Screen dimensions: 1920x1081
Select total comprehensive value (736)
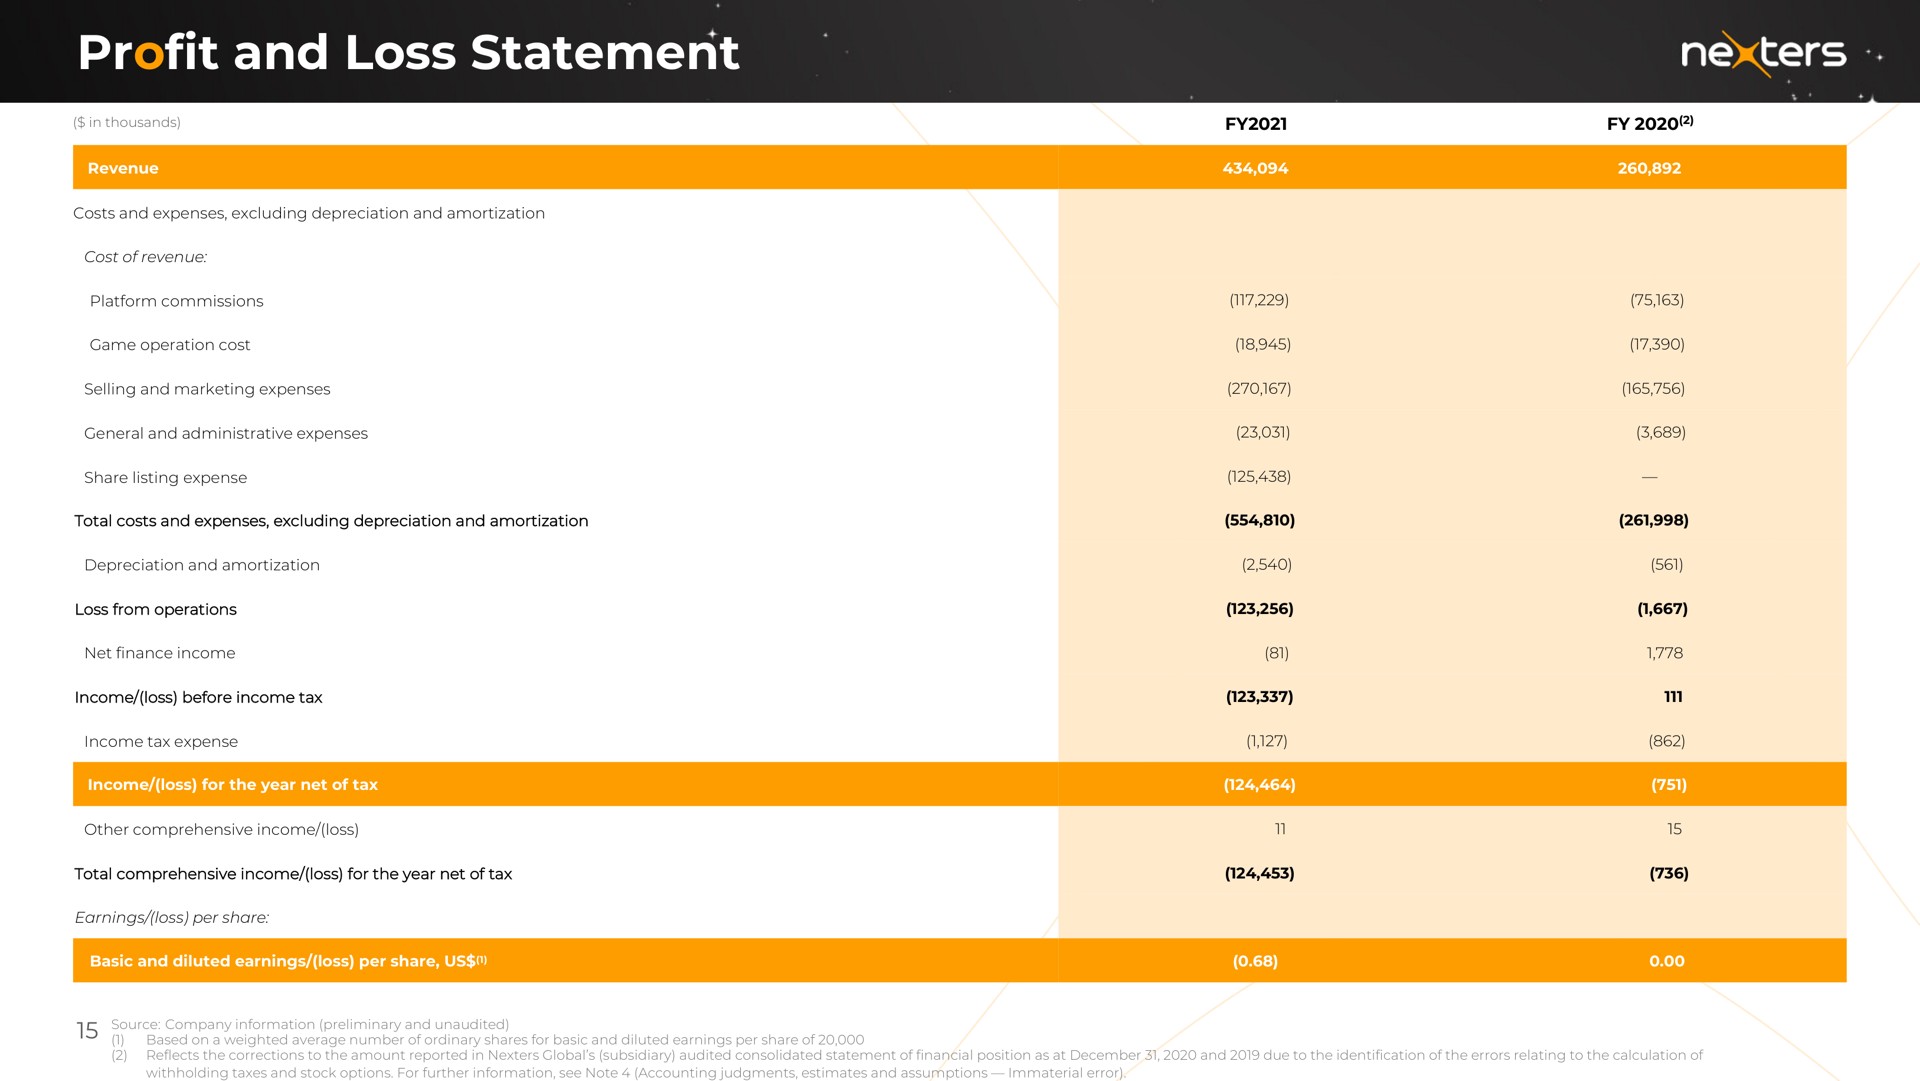click(x=1669, y=873)
